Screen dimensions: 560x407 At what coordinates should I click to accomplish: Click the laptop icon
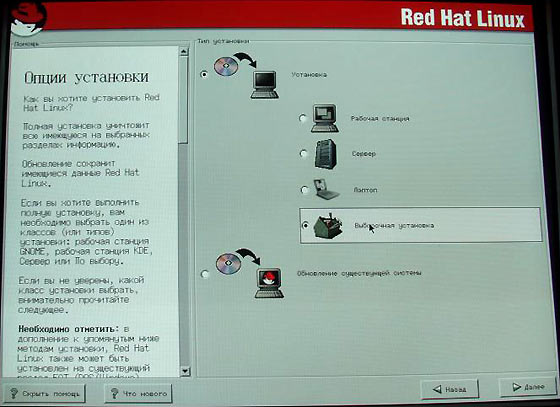coord(326,189)
